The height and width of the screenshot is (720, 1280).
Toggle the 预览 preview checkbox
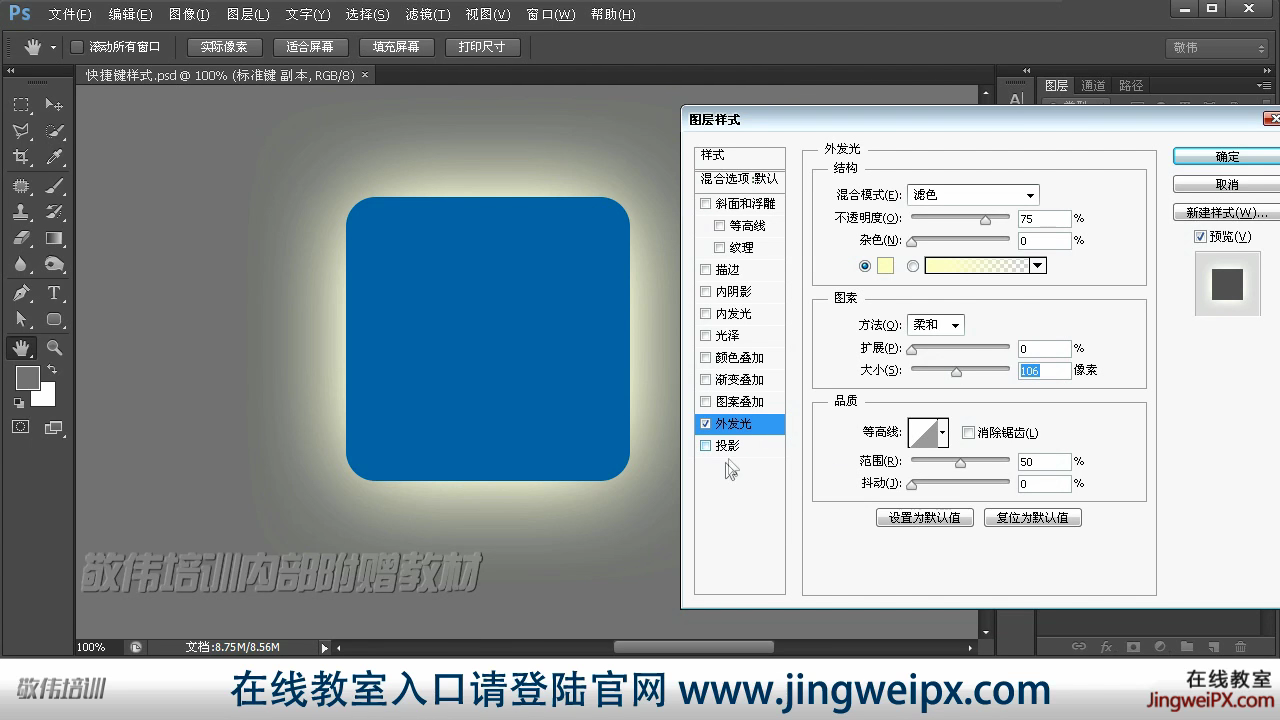coord(1201,237)
